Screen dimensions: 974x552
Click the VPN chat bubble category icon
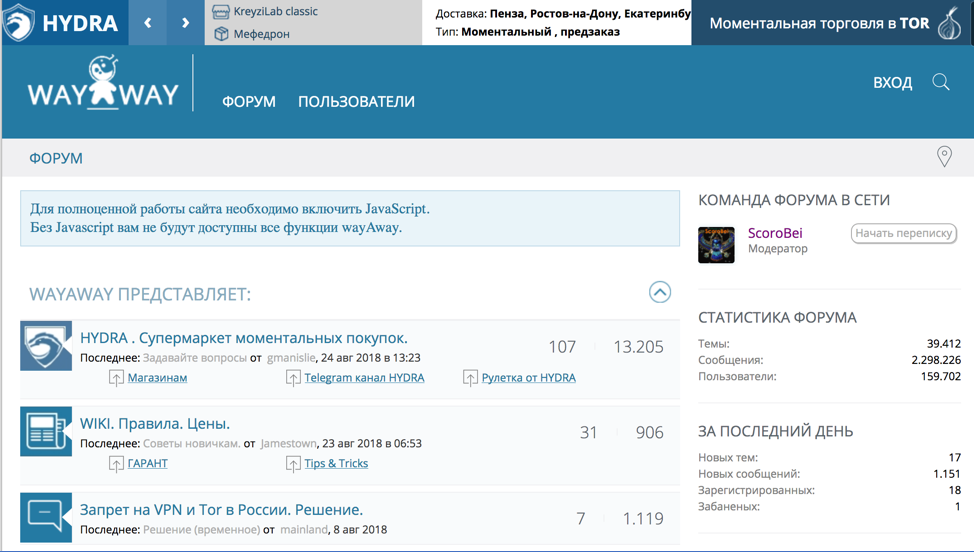(x=46, y=517)
